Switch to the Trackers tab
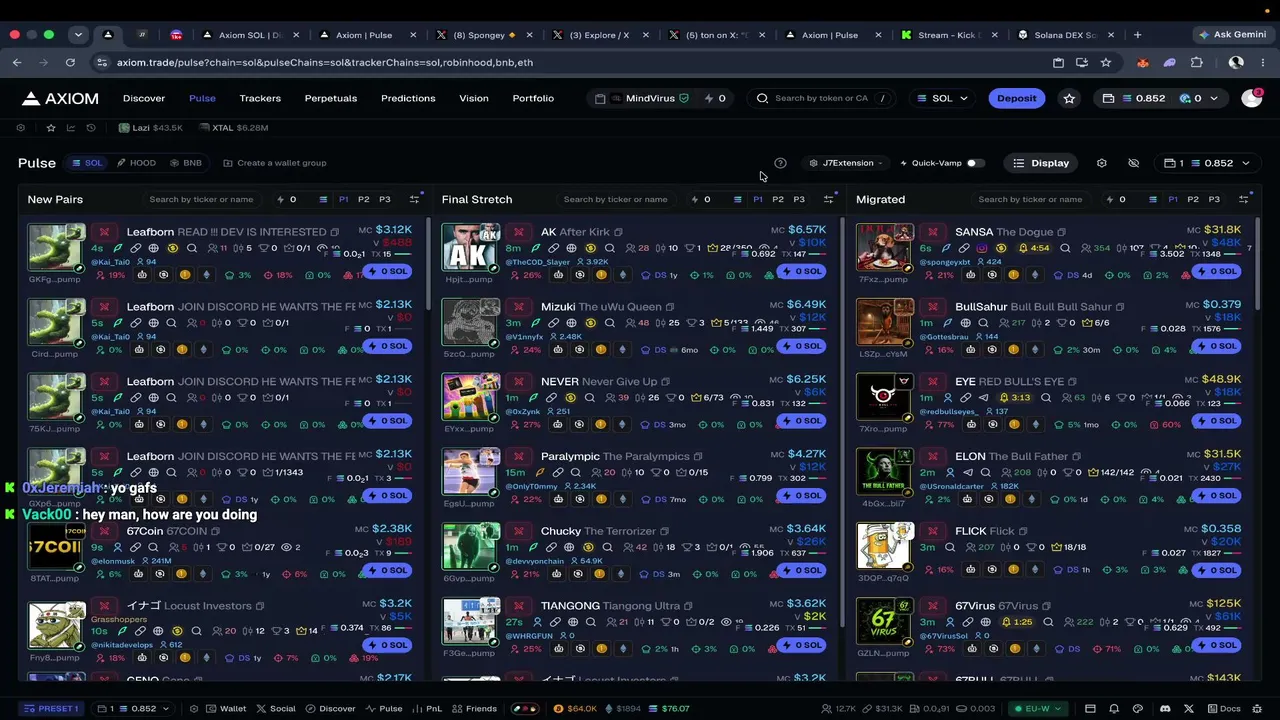Viewport: 1280px width, 720px height. 260,98
